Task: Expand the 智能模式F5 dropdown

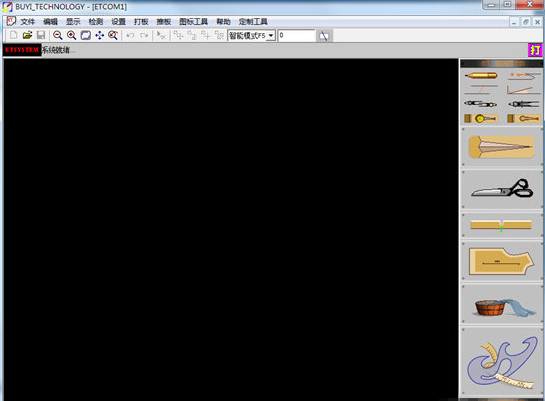Action: (271, 35)
